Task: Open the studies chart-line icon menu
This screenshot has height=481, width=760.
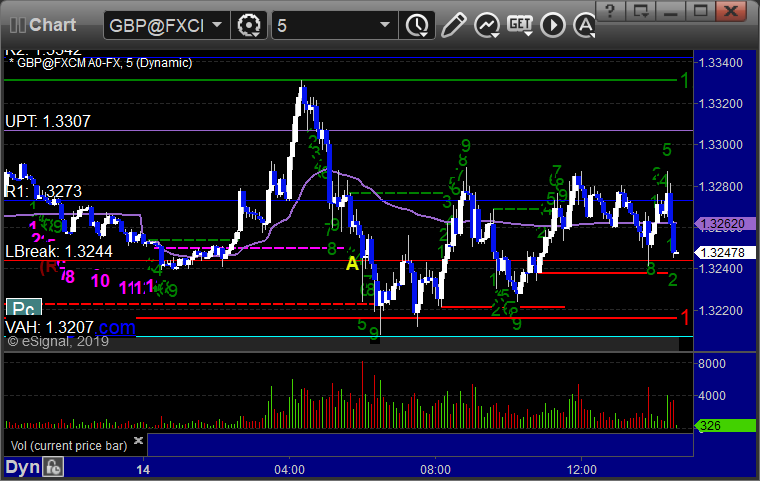Action: point(487,25)
